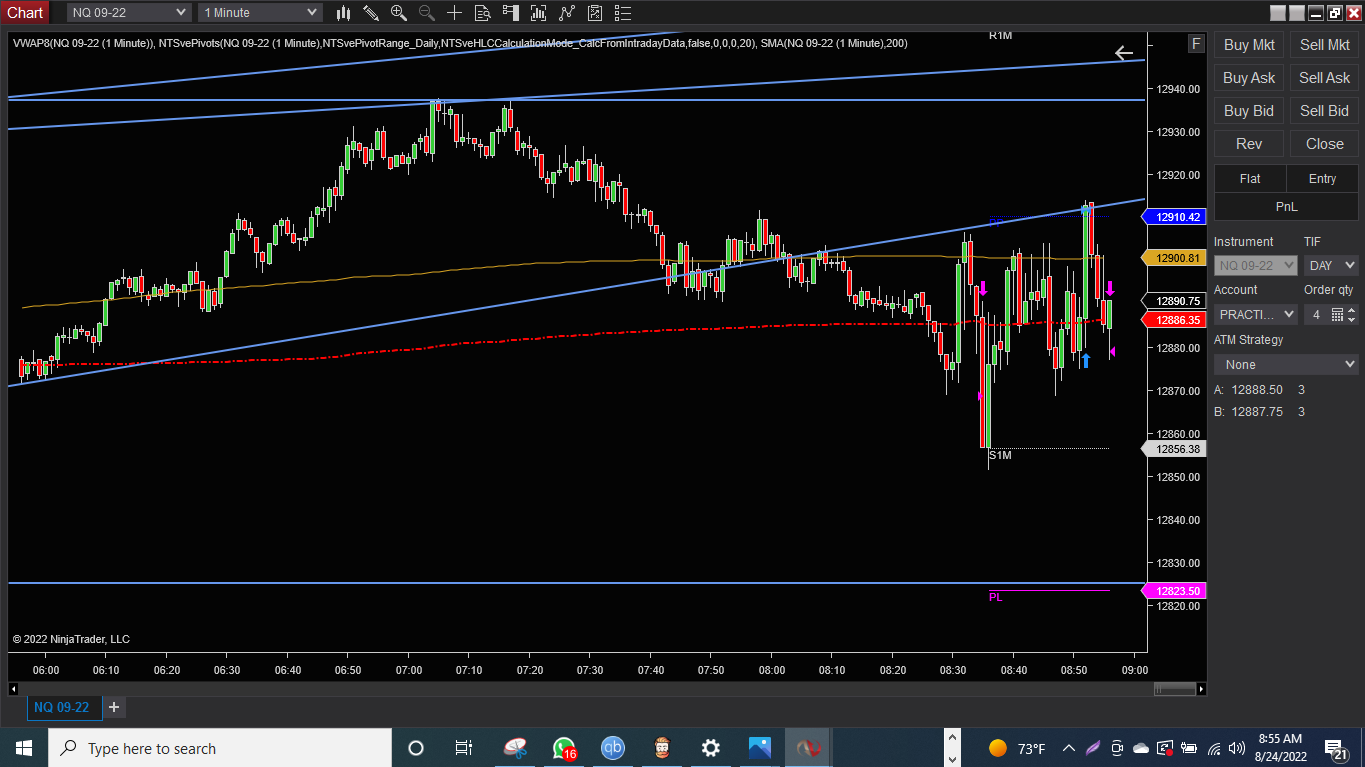Image resolution: width=1365 pixels, height=767 pixels.
Task: Click the zoom in magnifier icon
Action: click(x=399, y=13)
